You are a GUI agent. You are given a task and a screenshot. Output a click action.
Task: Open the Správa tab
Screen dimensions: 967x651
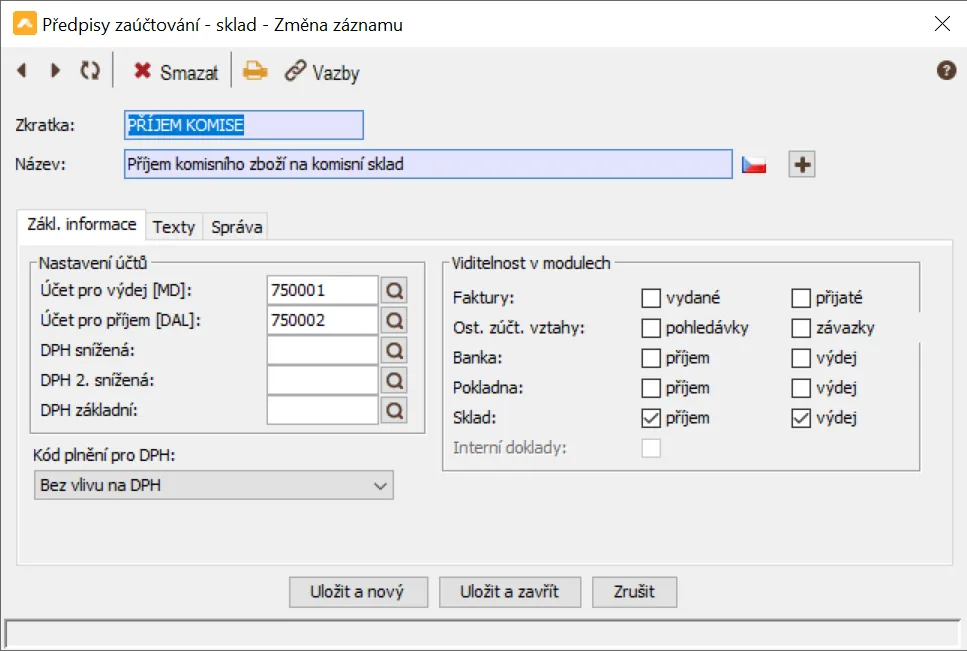pos(236,227)
